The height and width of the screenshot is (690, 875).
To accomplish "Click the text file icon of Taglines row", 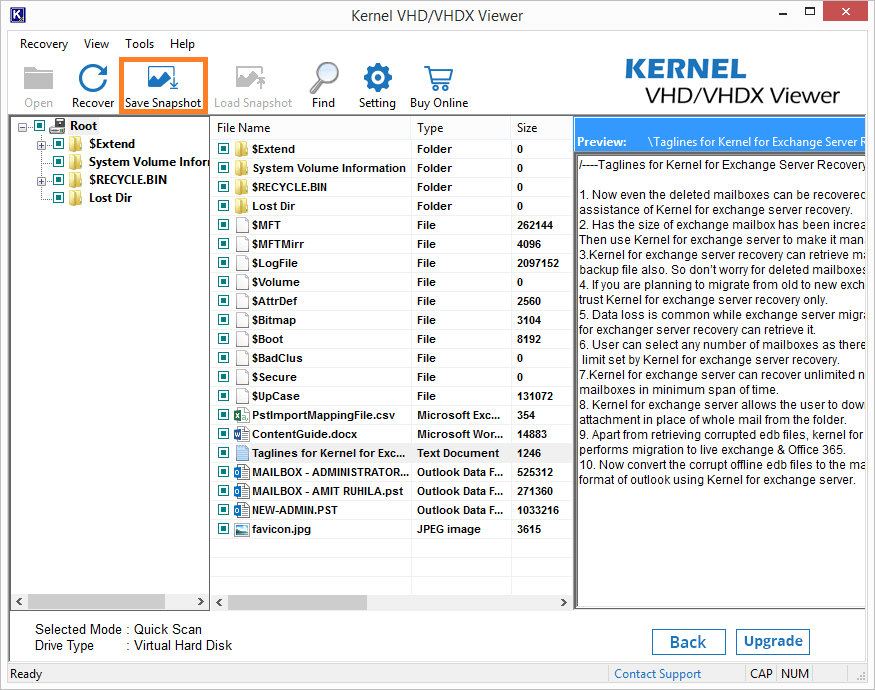I will click(x=242, y=453).
